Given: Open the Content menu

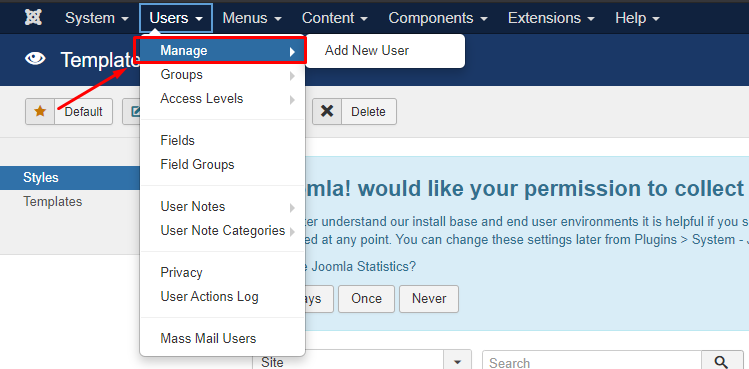Looking at the screenshot, I should click(335, 18).
